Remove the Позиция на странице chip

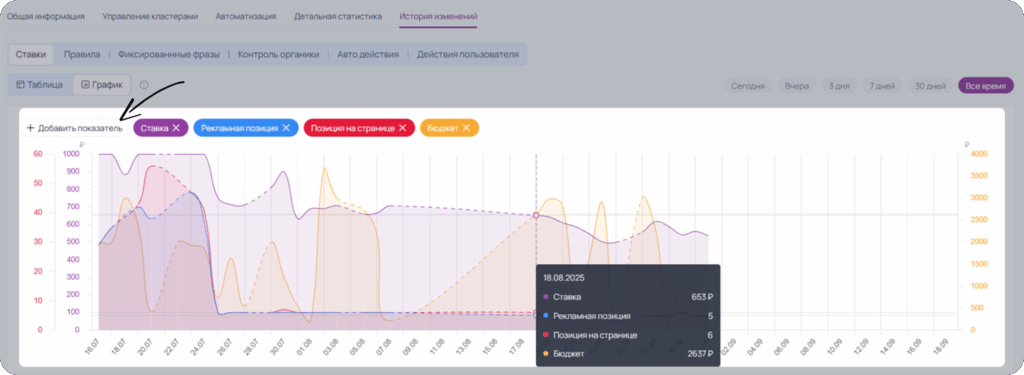pos(402,128)
